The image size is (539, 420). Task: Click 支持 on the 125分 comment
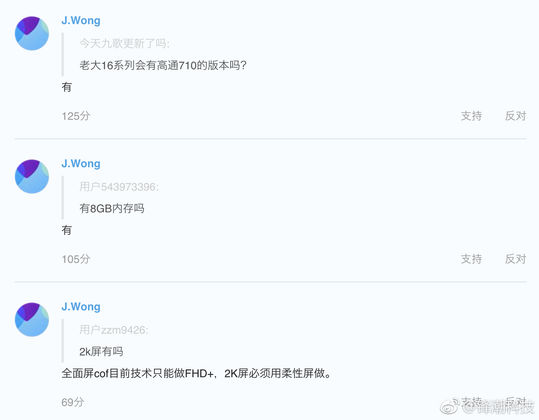point(471,116)
